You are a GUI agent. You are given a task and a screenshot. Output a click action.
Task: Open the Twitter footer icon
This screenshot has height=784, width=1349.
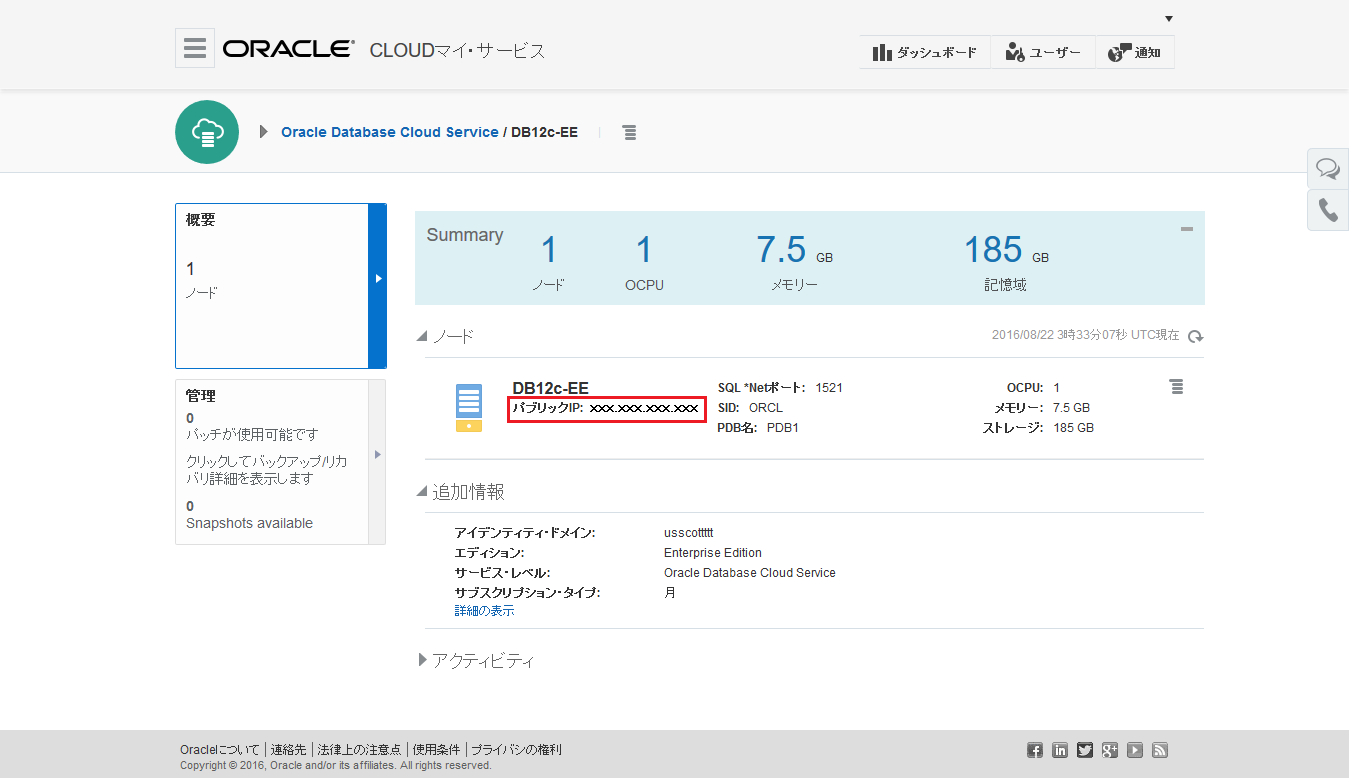[1085, 750]
